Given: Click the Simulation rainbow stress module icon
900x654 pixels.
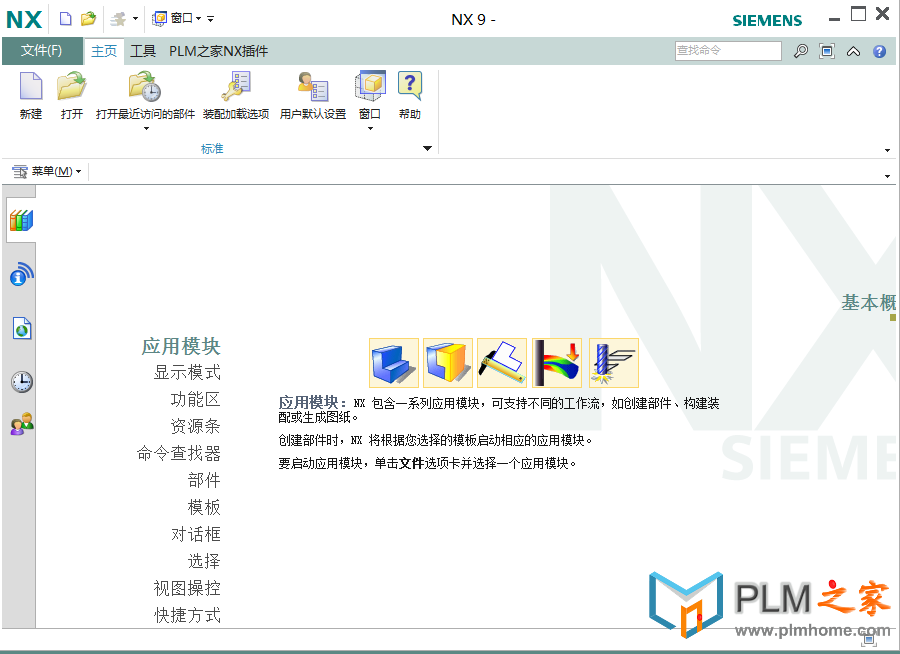Looking at the screenshot, I should 557,363.
